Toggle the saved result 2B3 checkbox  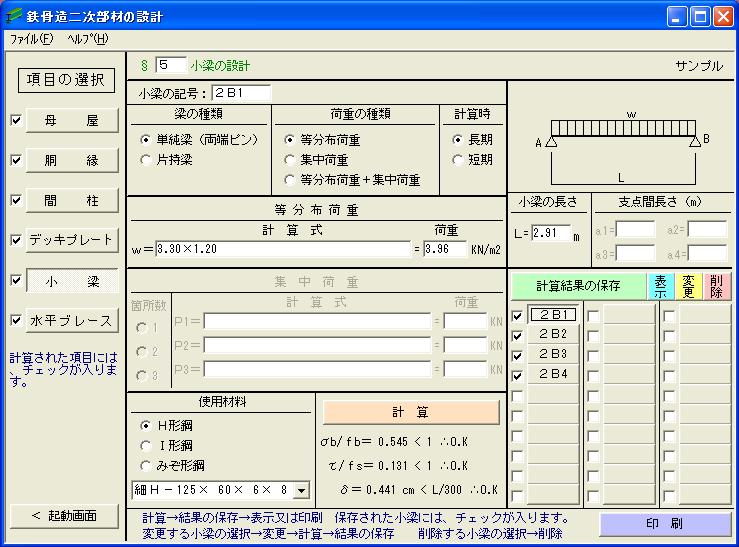(x=518, y=356)
